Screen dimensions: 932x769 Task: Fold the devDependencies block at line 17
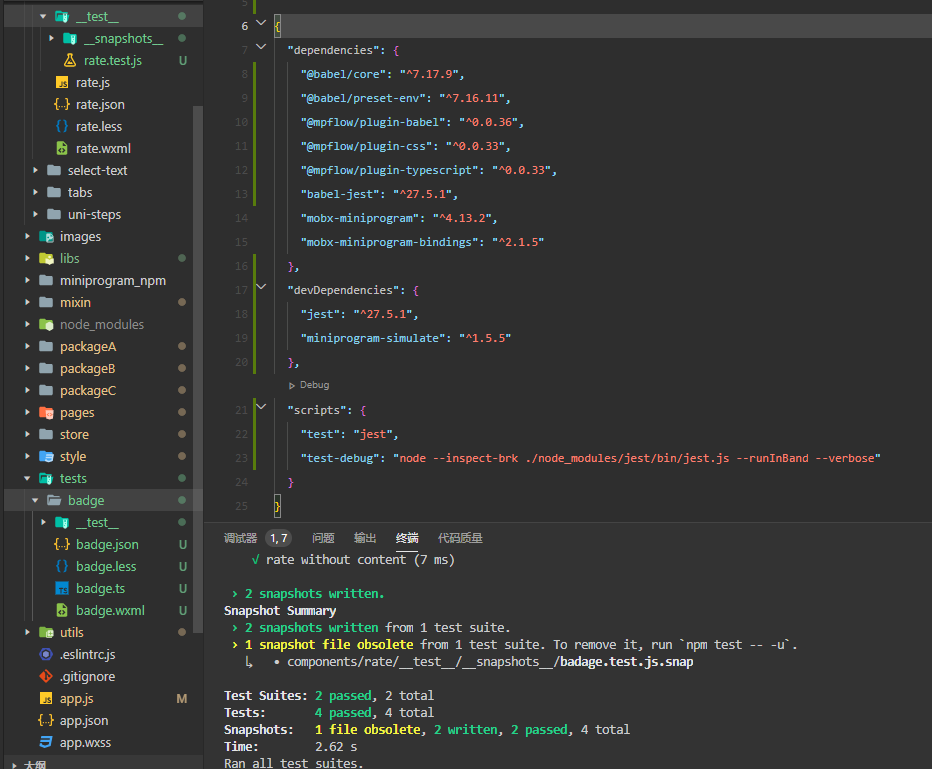tap(261, 286)
